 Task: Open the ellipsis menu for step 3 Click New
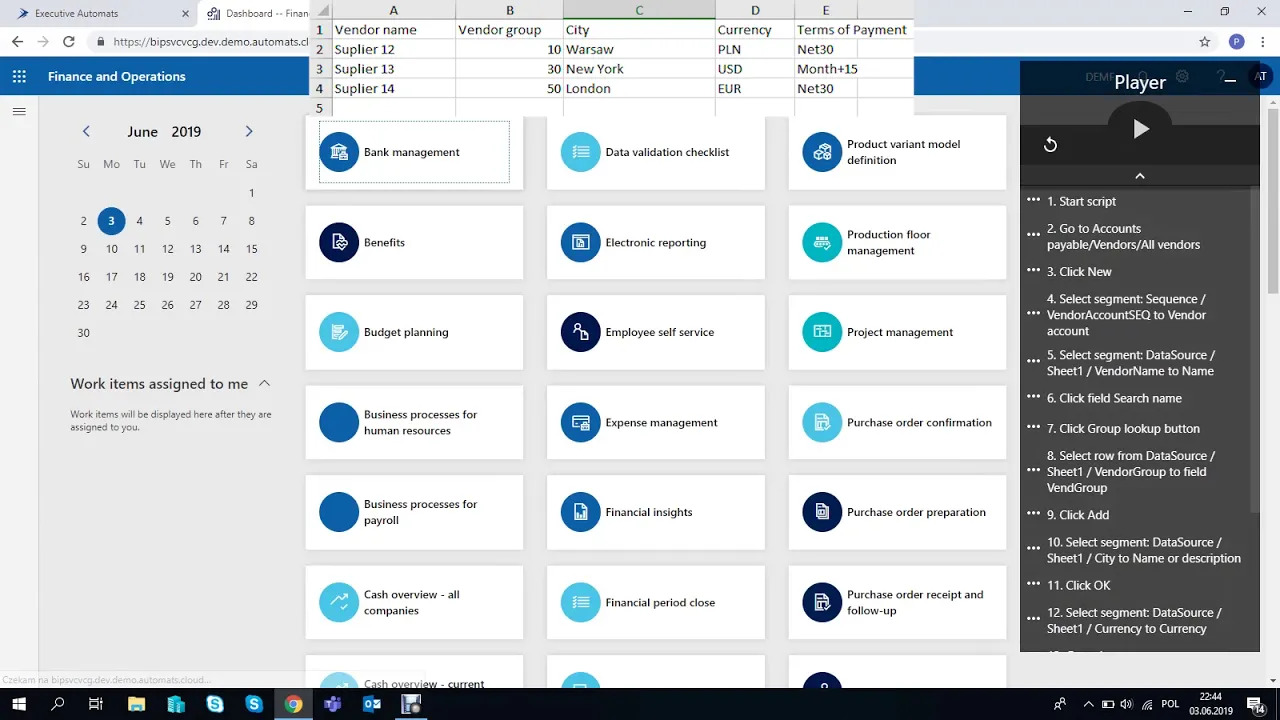coord(1033,270)
